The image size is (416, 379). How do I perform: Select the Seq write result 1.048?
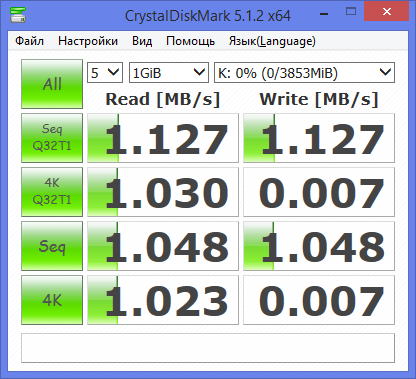(x=319, y=246)
